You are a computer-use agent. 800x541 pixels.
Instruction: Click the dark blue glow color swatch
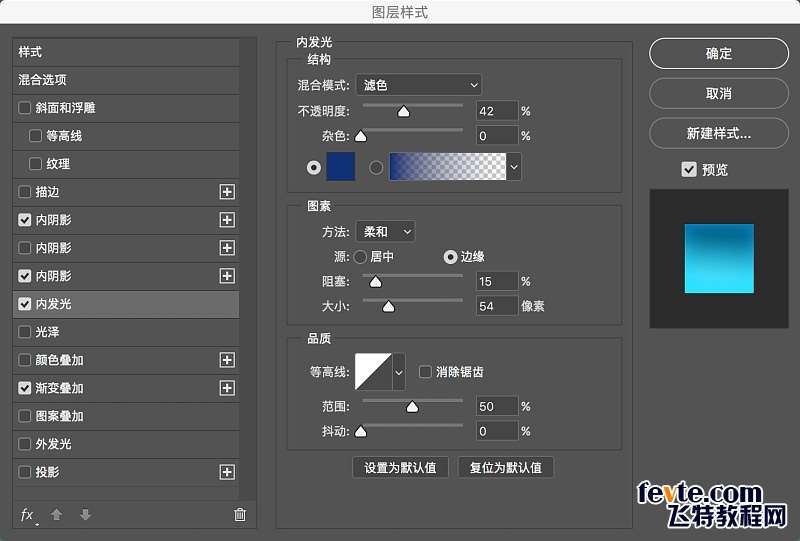(340, 166)
